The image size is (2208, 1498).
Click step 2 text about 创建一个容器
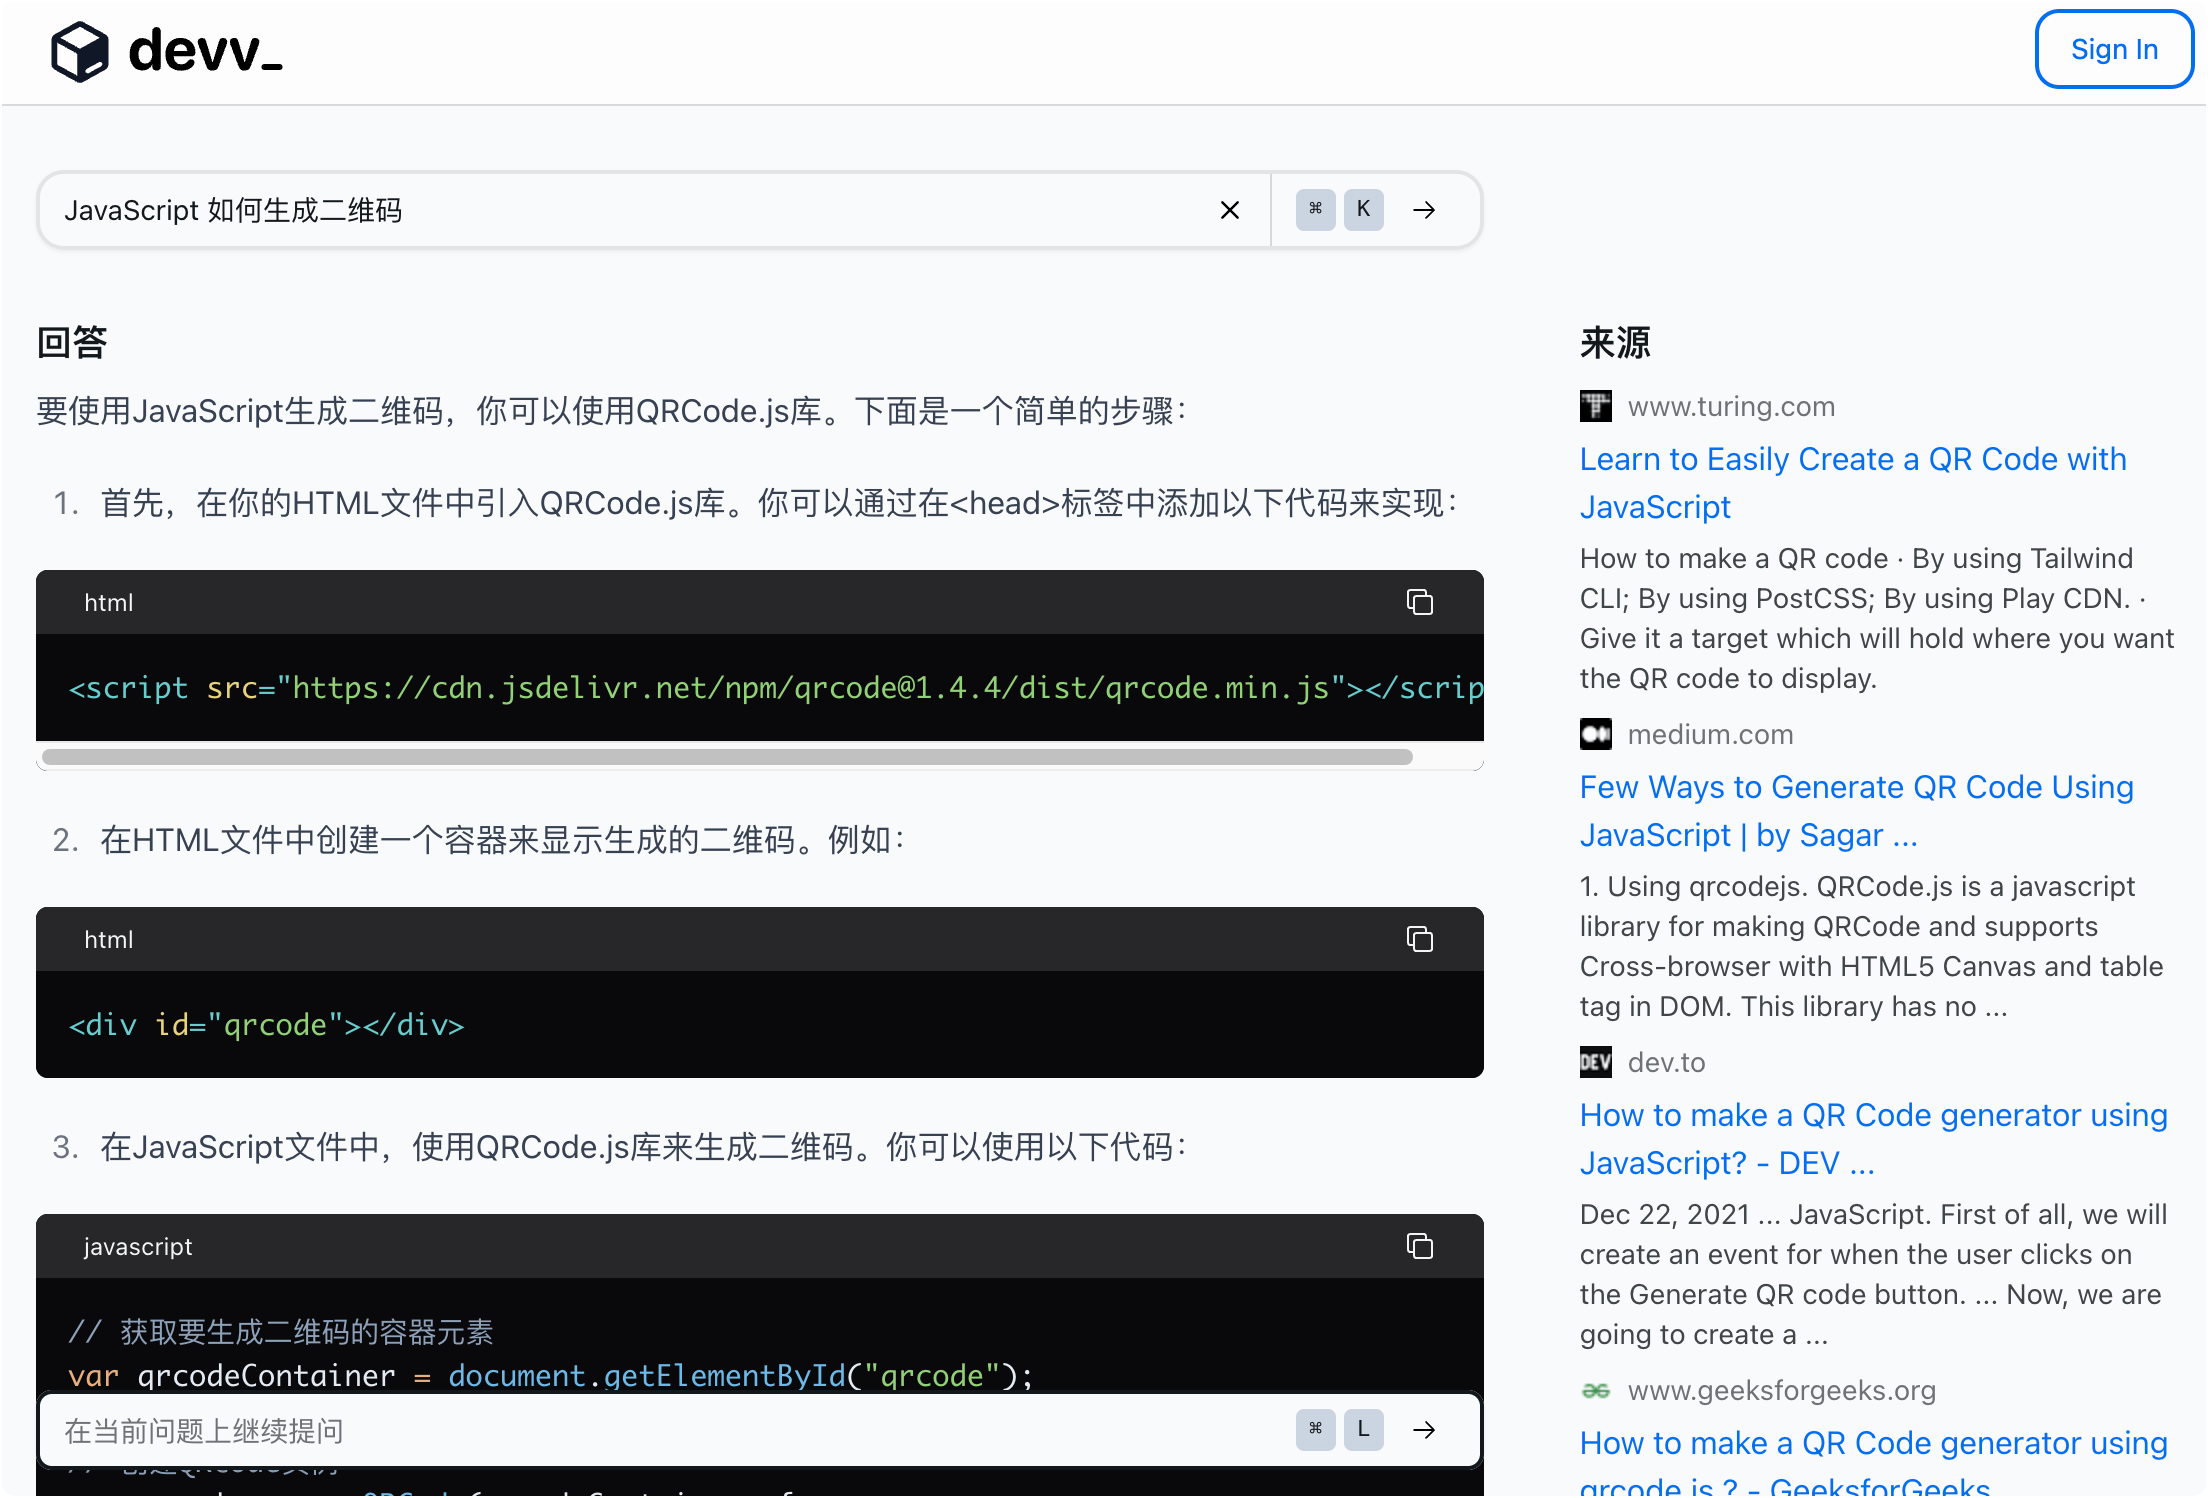click(503, 840)
